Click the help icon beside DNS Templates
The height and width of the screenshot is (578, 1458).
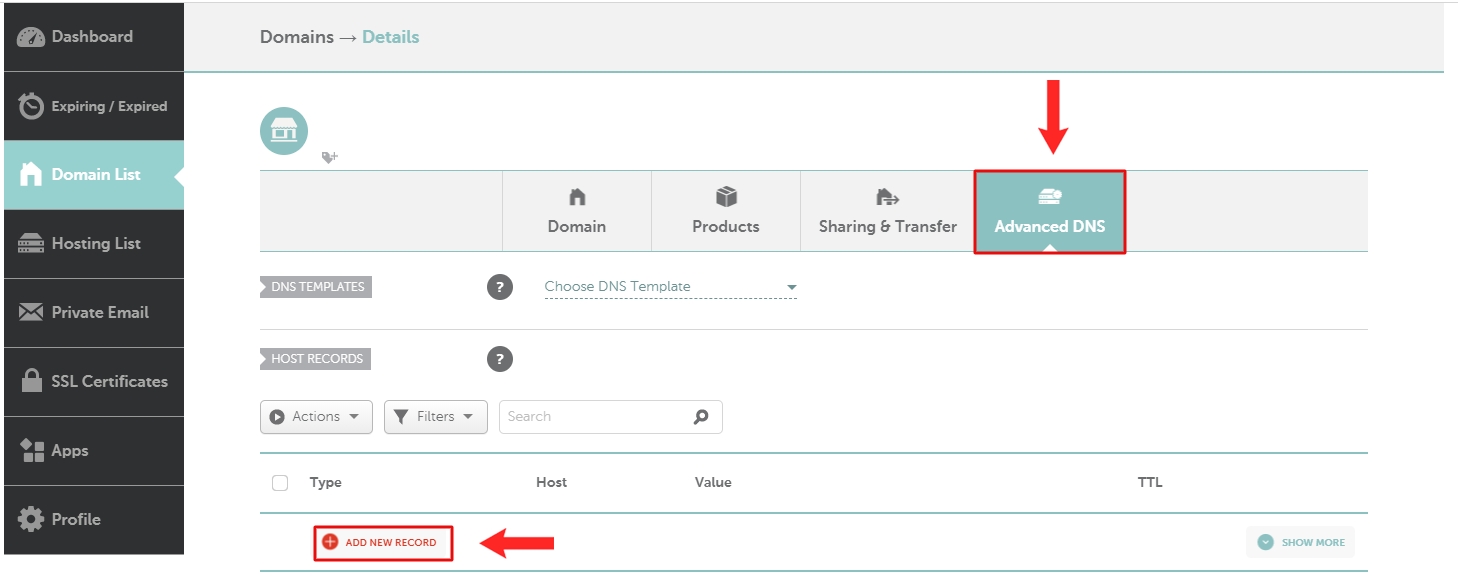click(x=500, y=287)
